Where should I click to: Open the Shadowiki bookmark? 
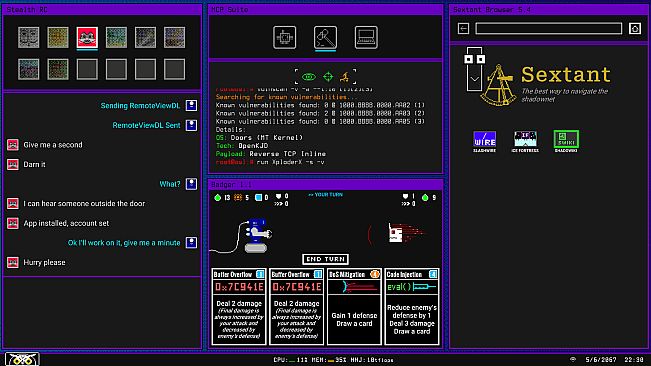566,141
